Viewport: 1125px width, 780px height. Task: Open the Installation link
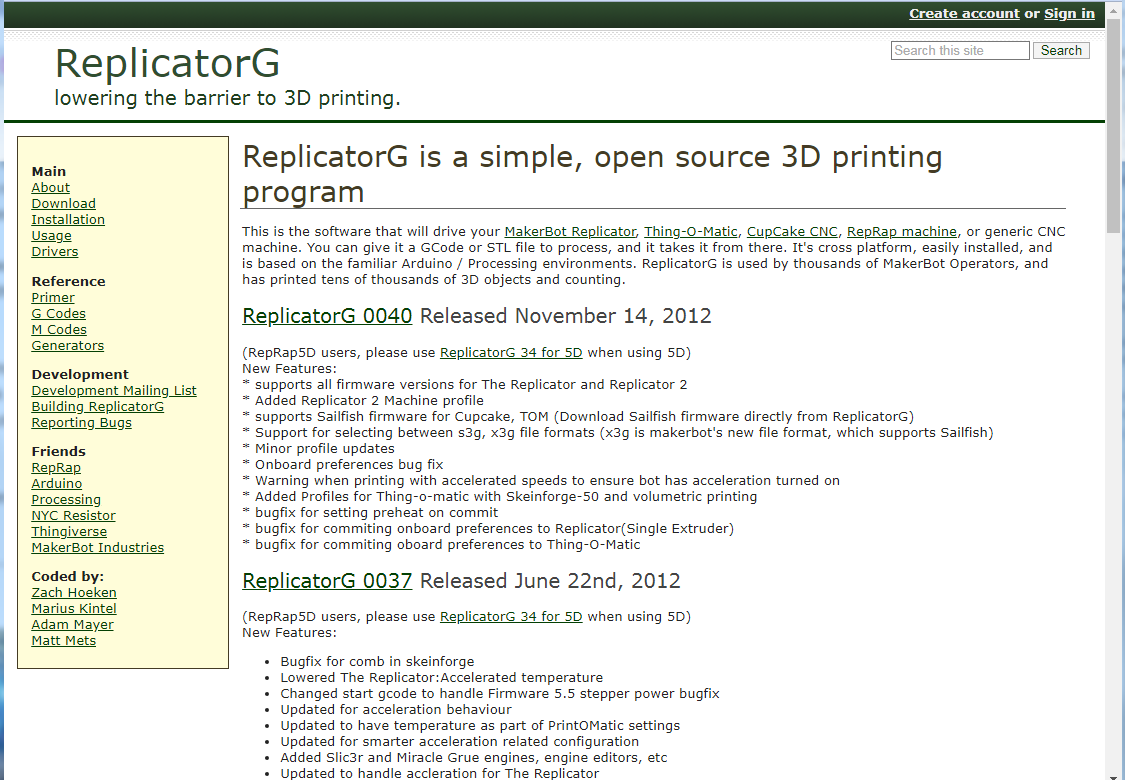point(68,220)
